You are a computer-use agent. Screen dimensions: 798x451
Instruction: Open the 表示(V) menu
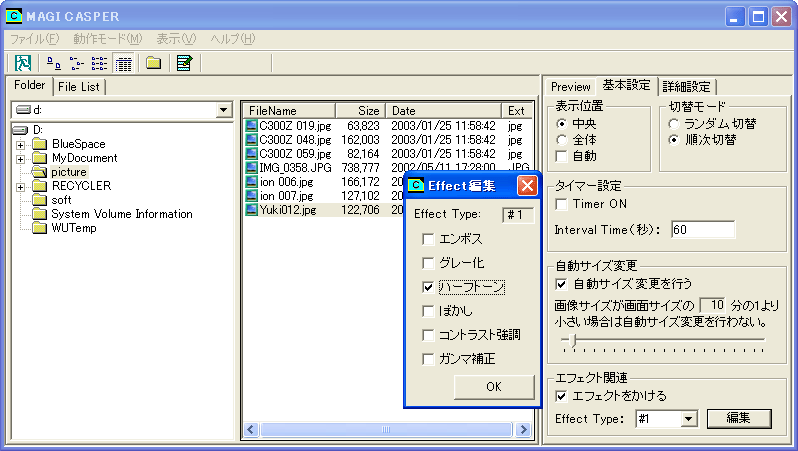pos(176,39)
